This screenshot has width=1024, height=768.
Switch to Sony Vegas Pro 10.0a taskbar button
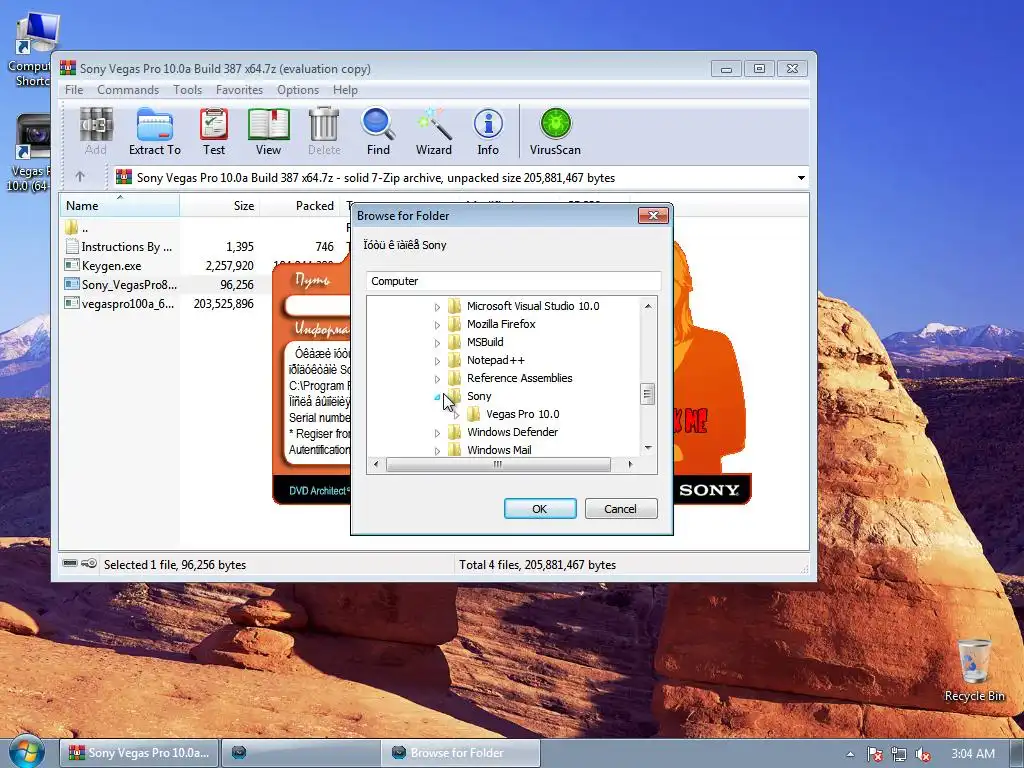tap(139, 753)
